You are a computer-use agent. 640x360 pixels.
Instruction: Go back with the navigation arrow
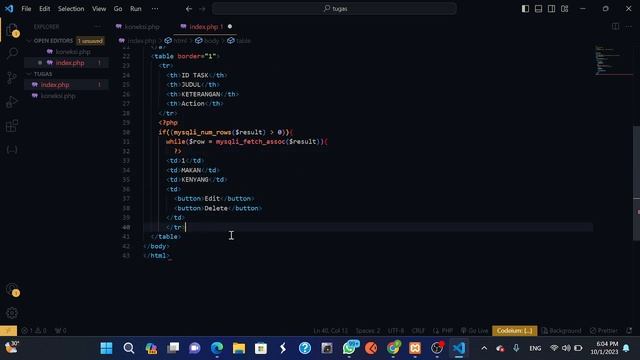(189, 9)
